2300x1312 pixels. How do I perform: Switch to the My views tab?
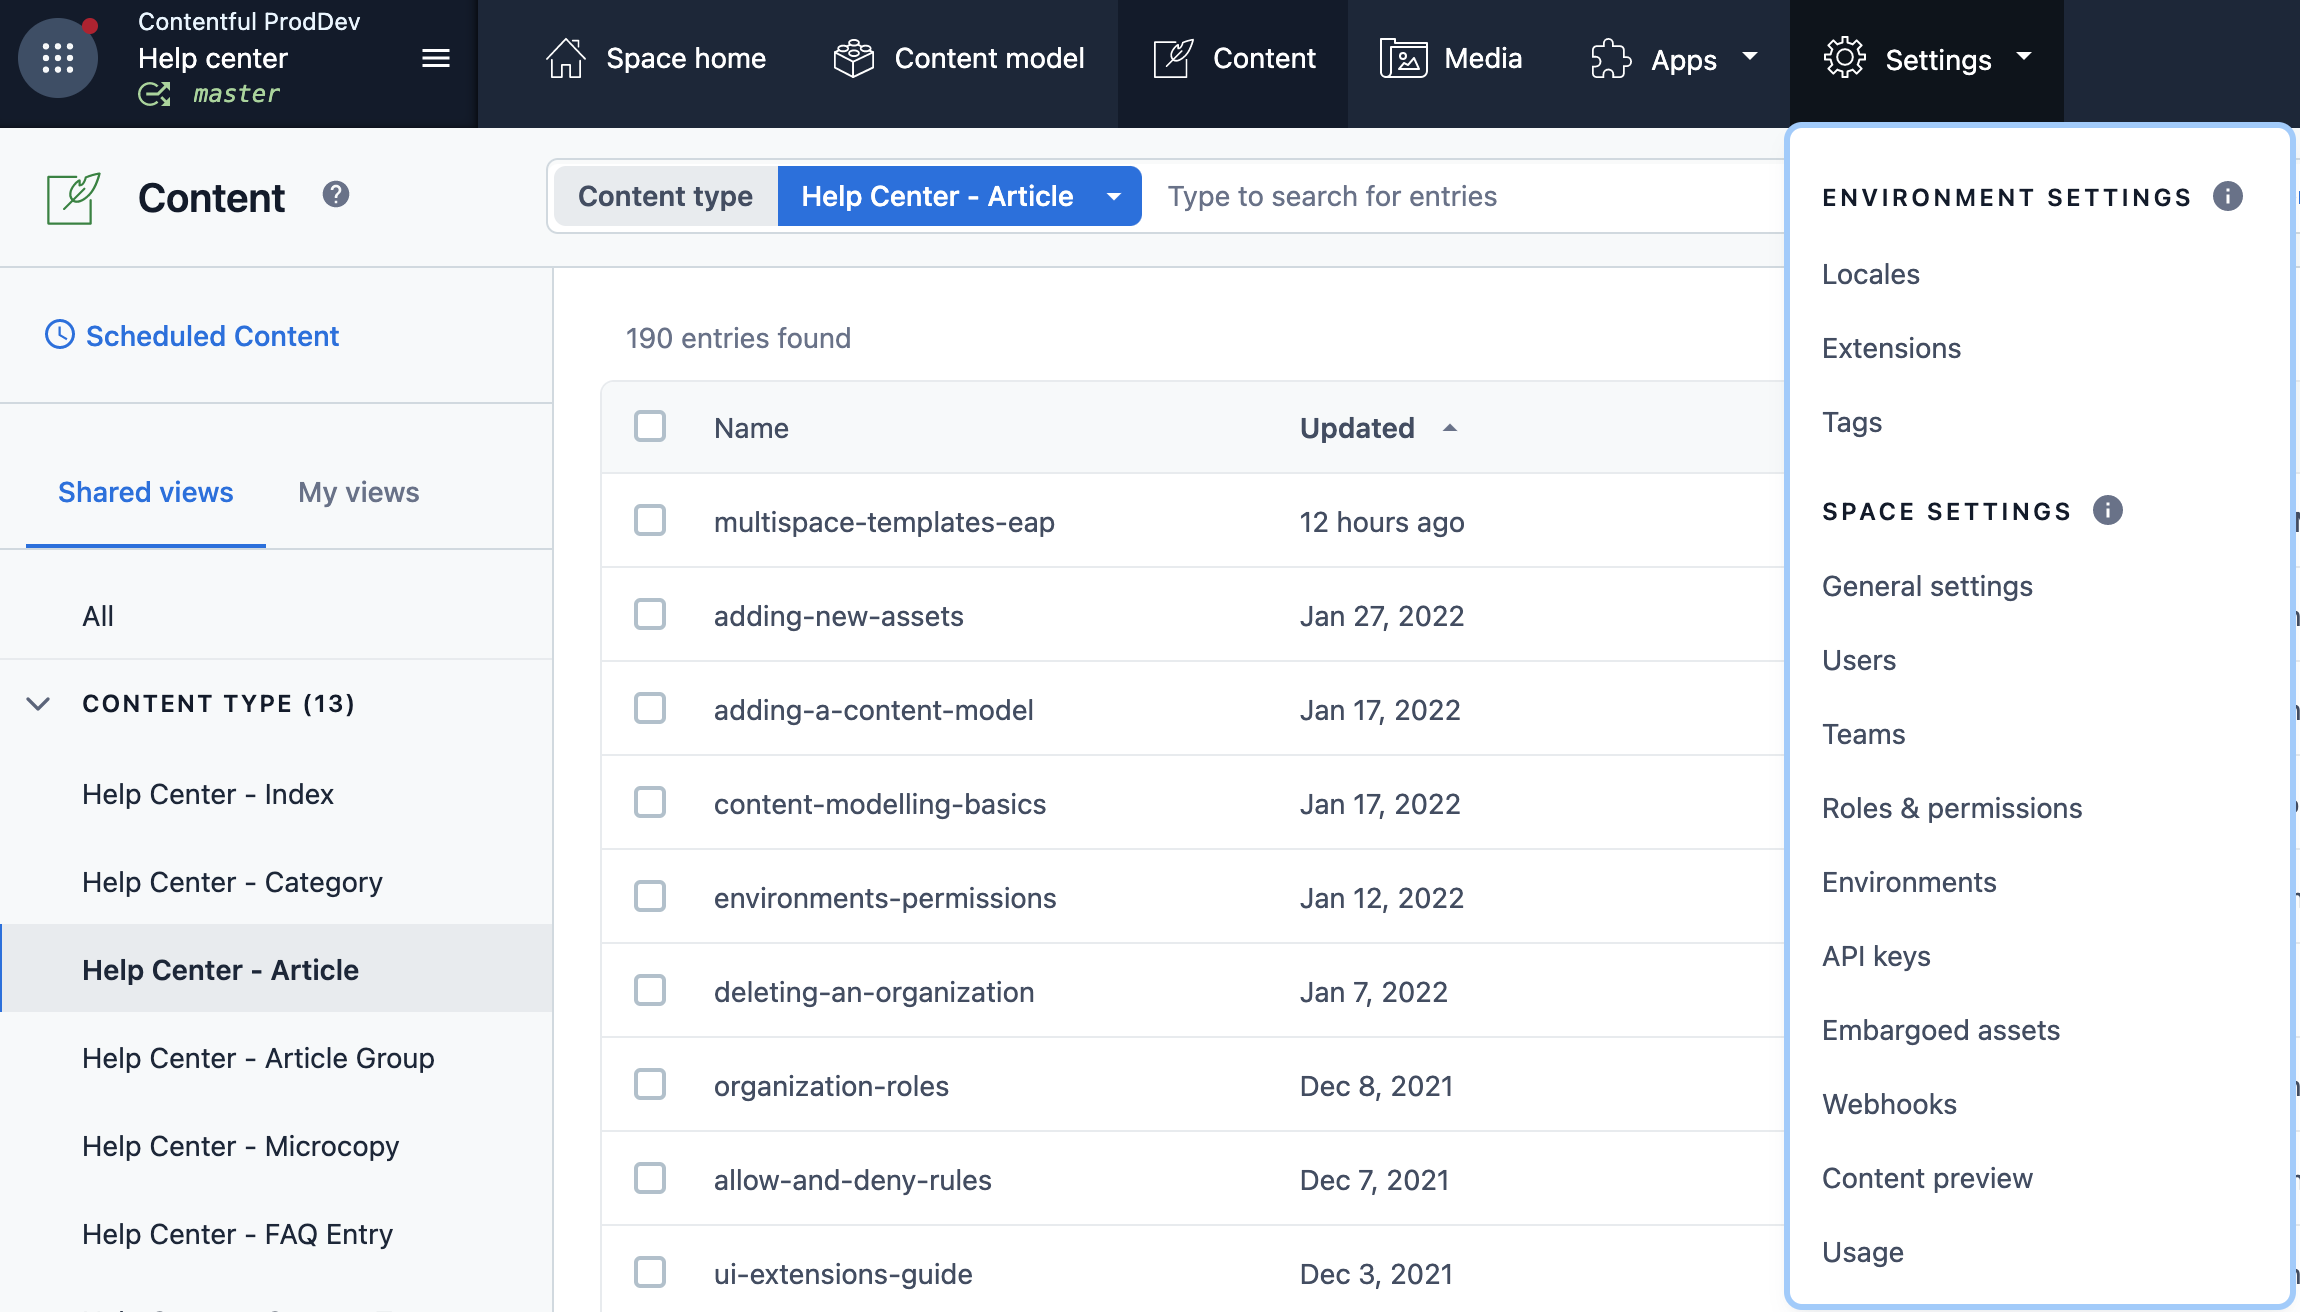[359, 492]
